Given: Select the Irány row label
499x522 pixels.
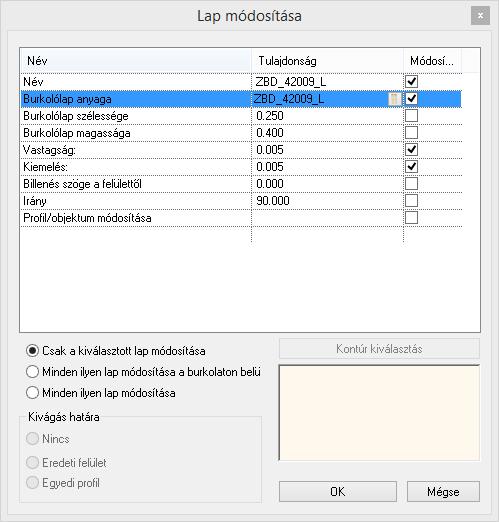Looking at the screenshot, I should coord(35,201).
